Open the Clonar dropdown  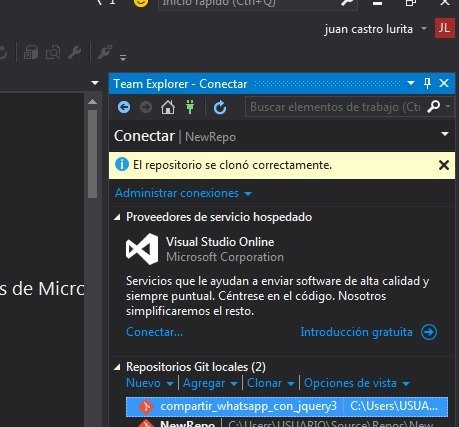point(271,383)
